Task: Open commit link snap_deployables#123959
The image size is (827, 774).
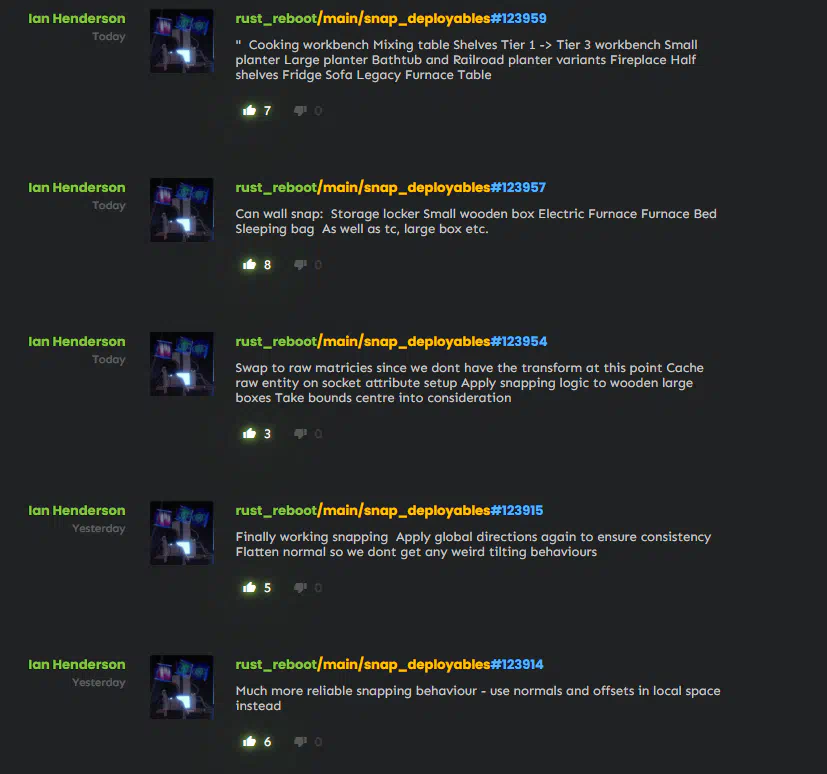Action: click(x=391, y=18)
